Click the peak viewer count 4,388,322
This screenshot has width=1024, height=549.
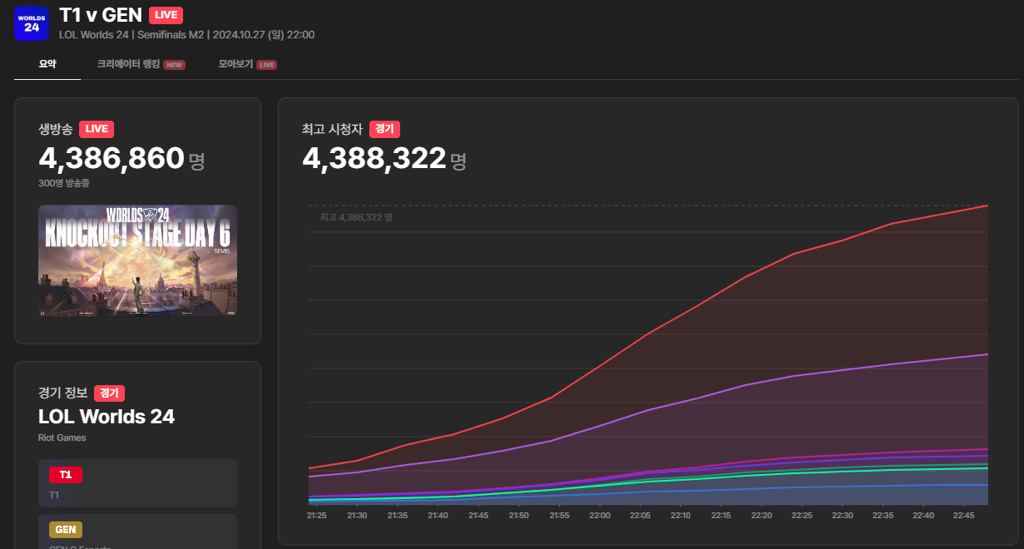click(374, 158)
